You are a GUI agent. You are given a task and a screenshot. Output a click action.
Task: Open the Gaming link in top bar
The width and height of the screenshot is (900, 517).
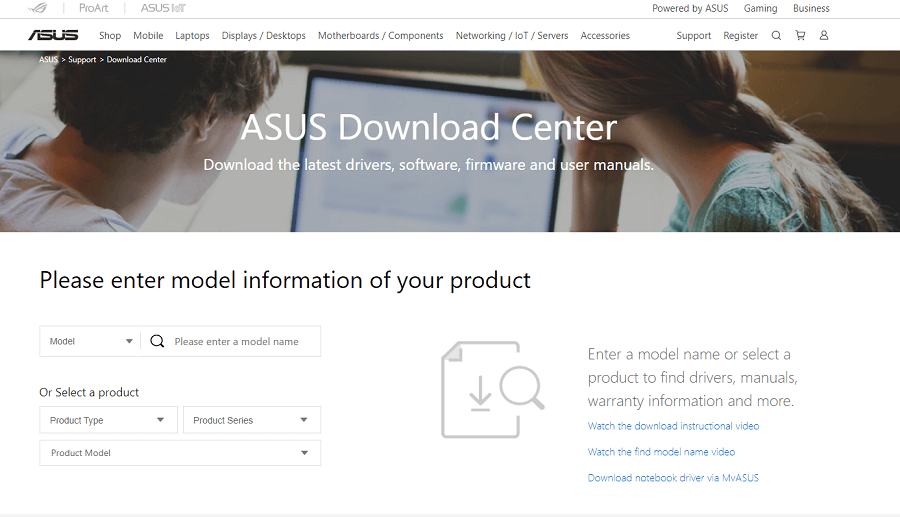pos(761,8)
